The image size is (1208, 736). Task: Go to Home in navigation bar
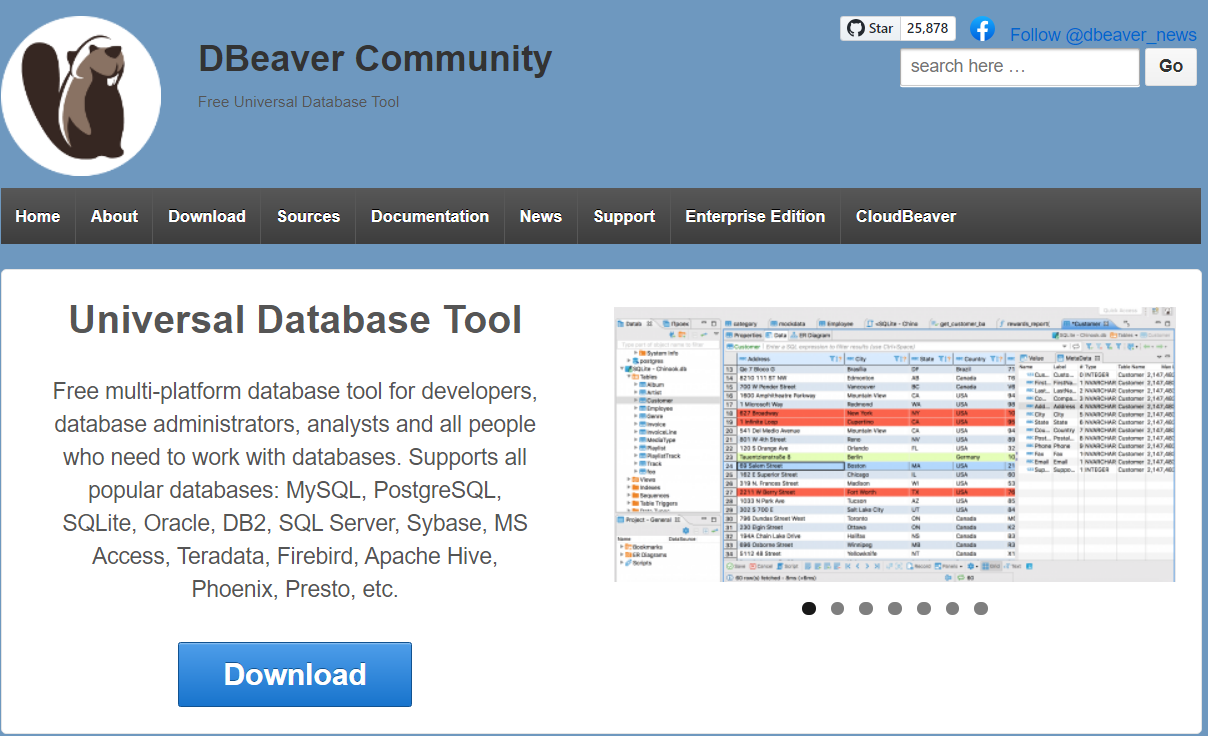(x=38, y=216)
